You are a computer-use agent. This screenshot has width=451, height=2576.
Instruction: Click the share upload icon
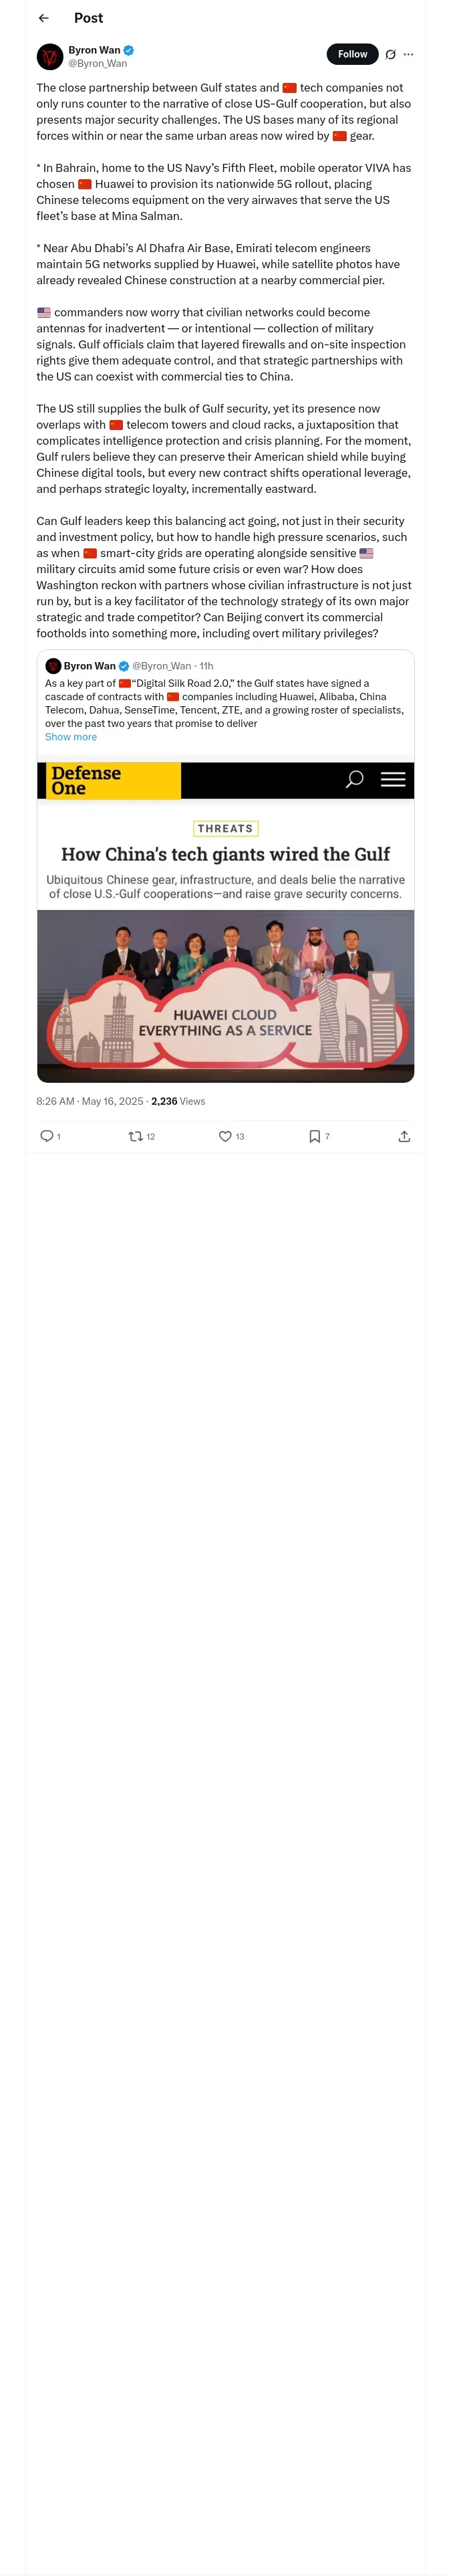(404, 1136)
